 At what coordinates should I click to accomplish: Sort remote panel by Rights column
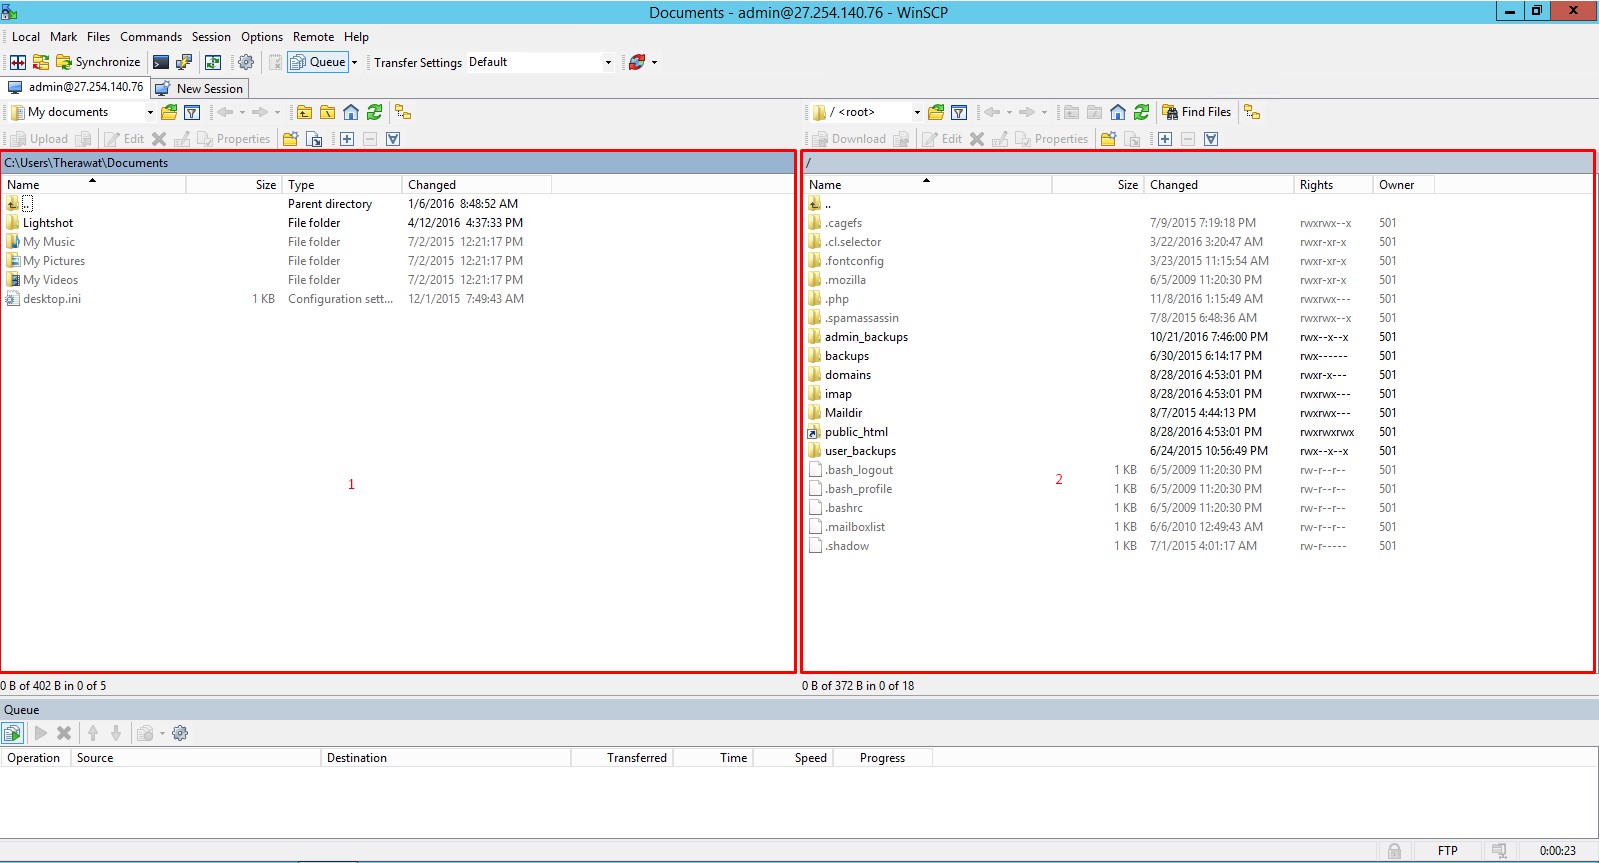click(1332, 185)
